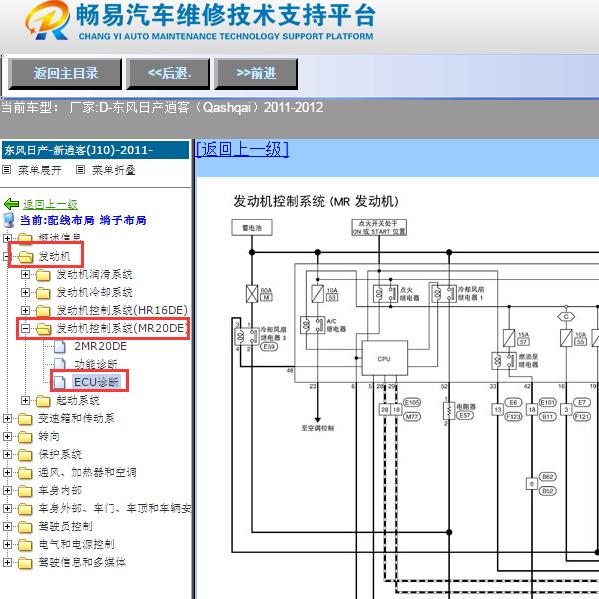Click the 起动系统 folder icon

coord(43,401)
